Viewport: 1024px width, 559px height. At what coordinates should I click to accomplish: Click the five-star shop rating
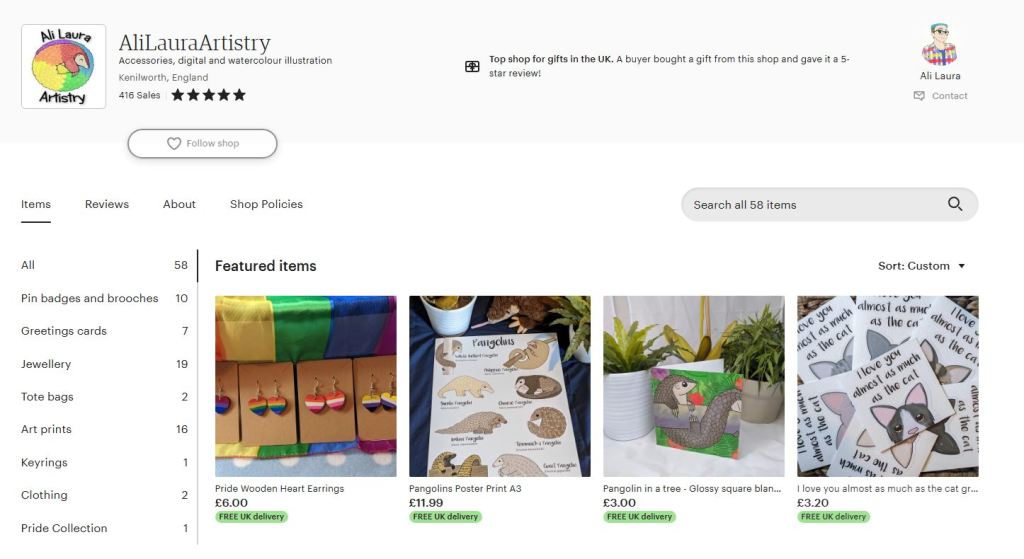[208, 95]
